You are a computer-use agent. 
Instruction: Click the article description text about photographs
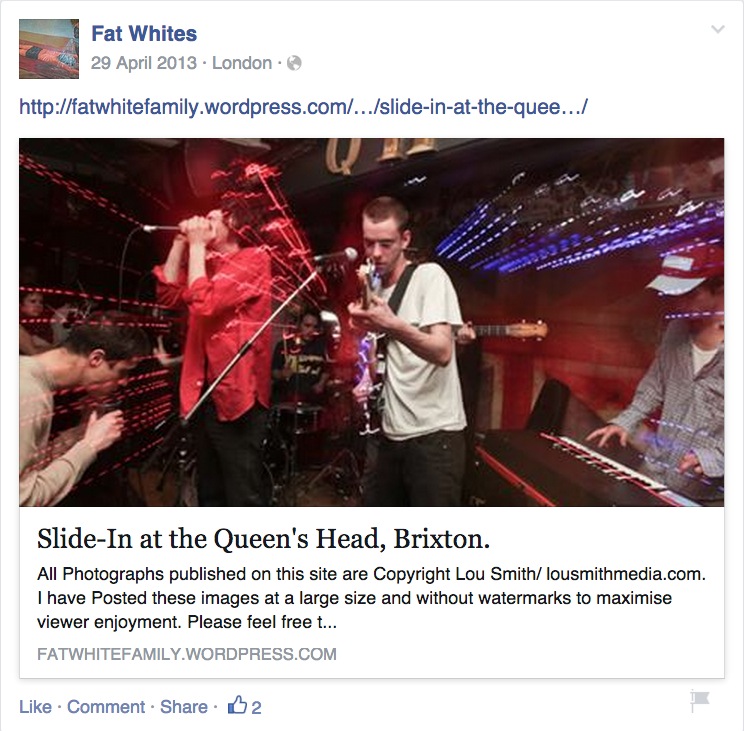[372, 598]
